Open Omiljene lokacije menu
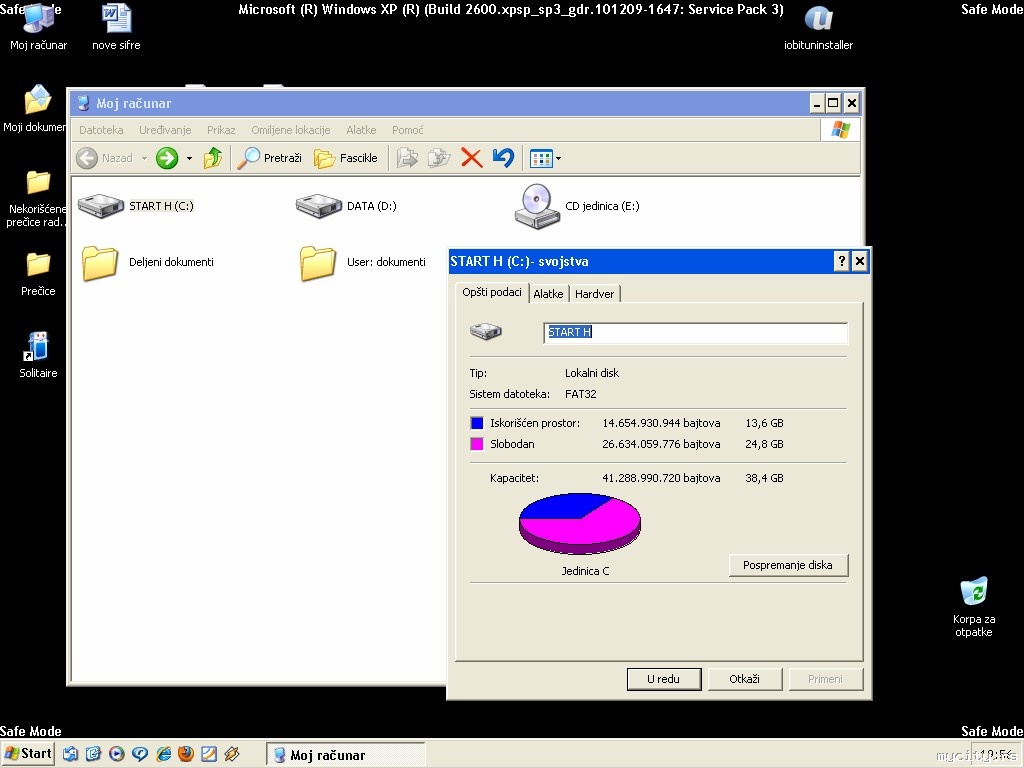1024x768 pixels. [291, 130]
